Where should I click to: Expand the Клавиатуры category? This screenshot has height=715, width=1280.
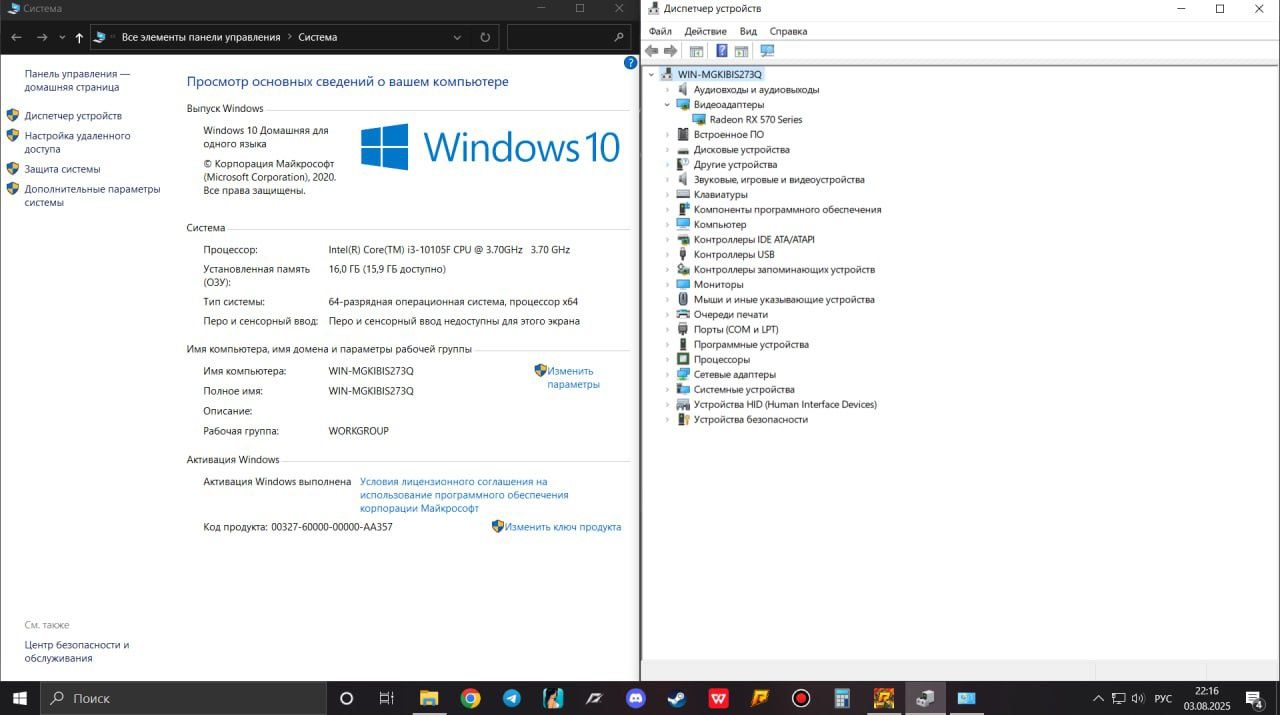coord(668,195)
